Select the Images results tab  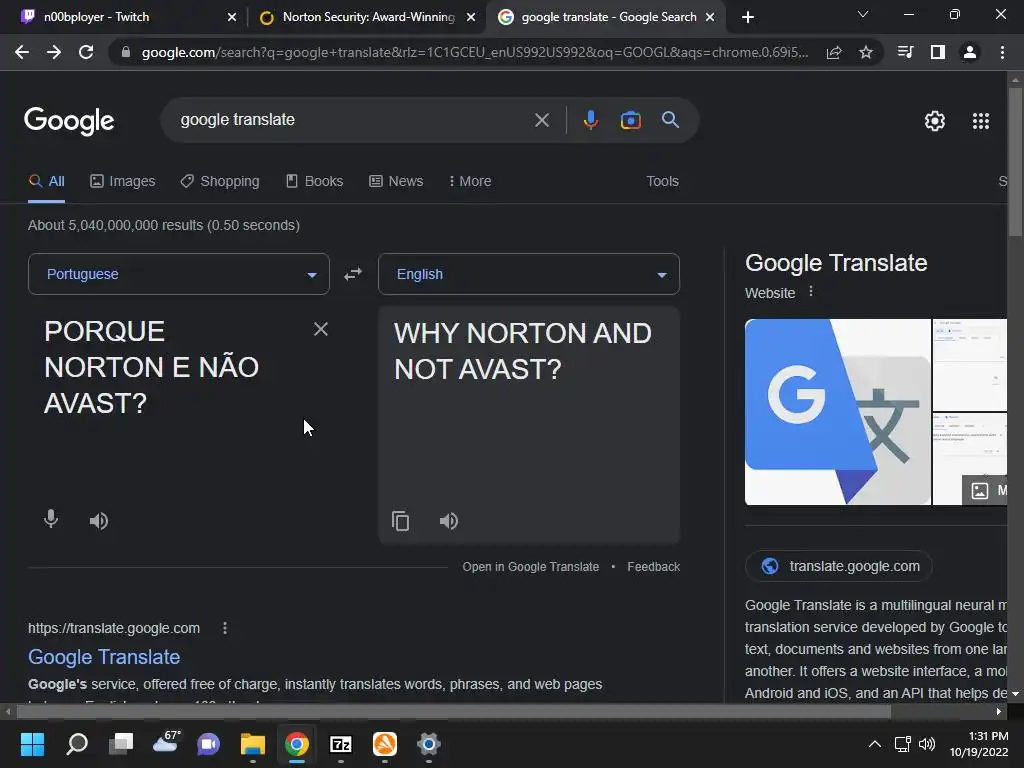tap(123, 182)
